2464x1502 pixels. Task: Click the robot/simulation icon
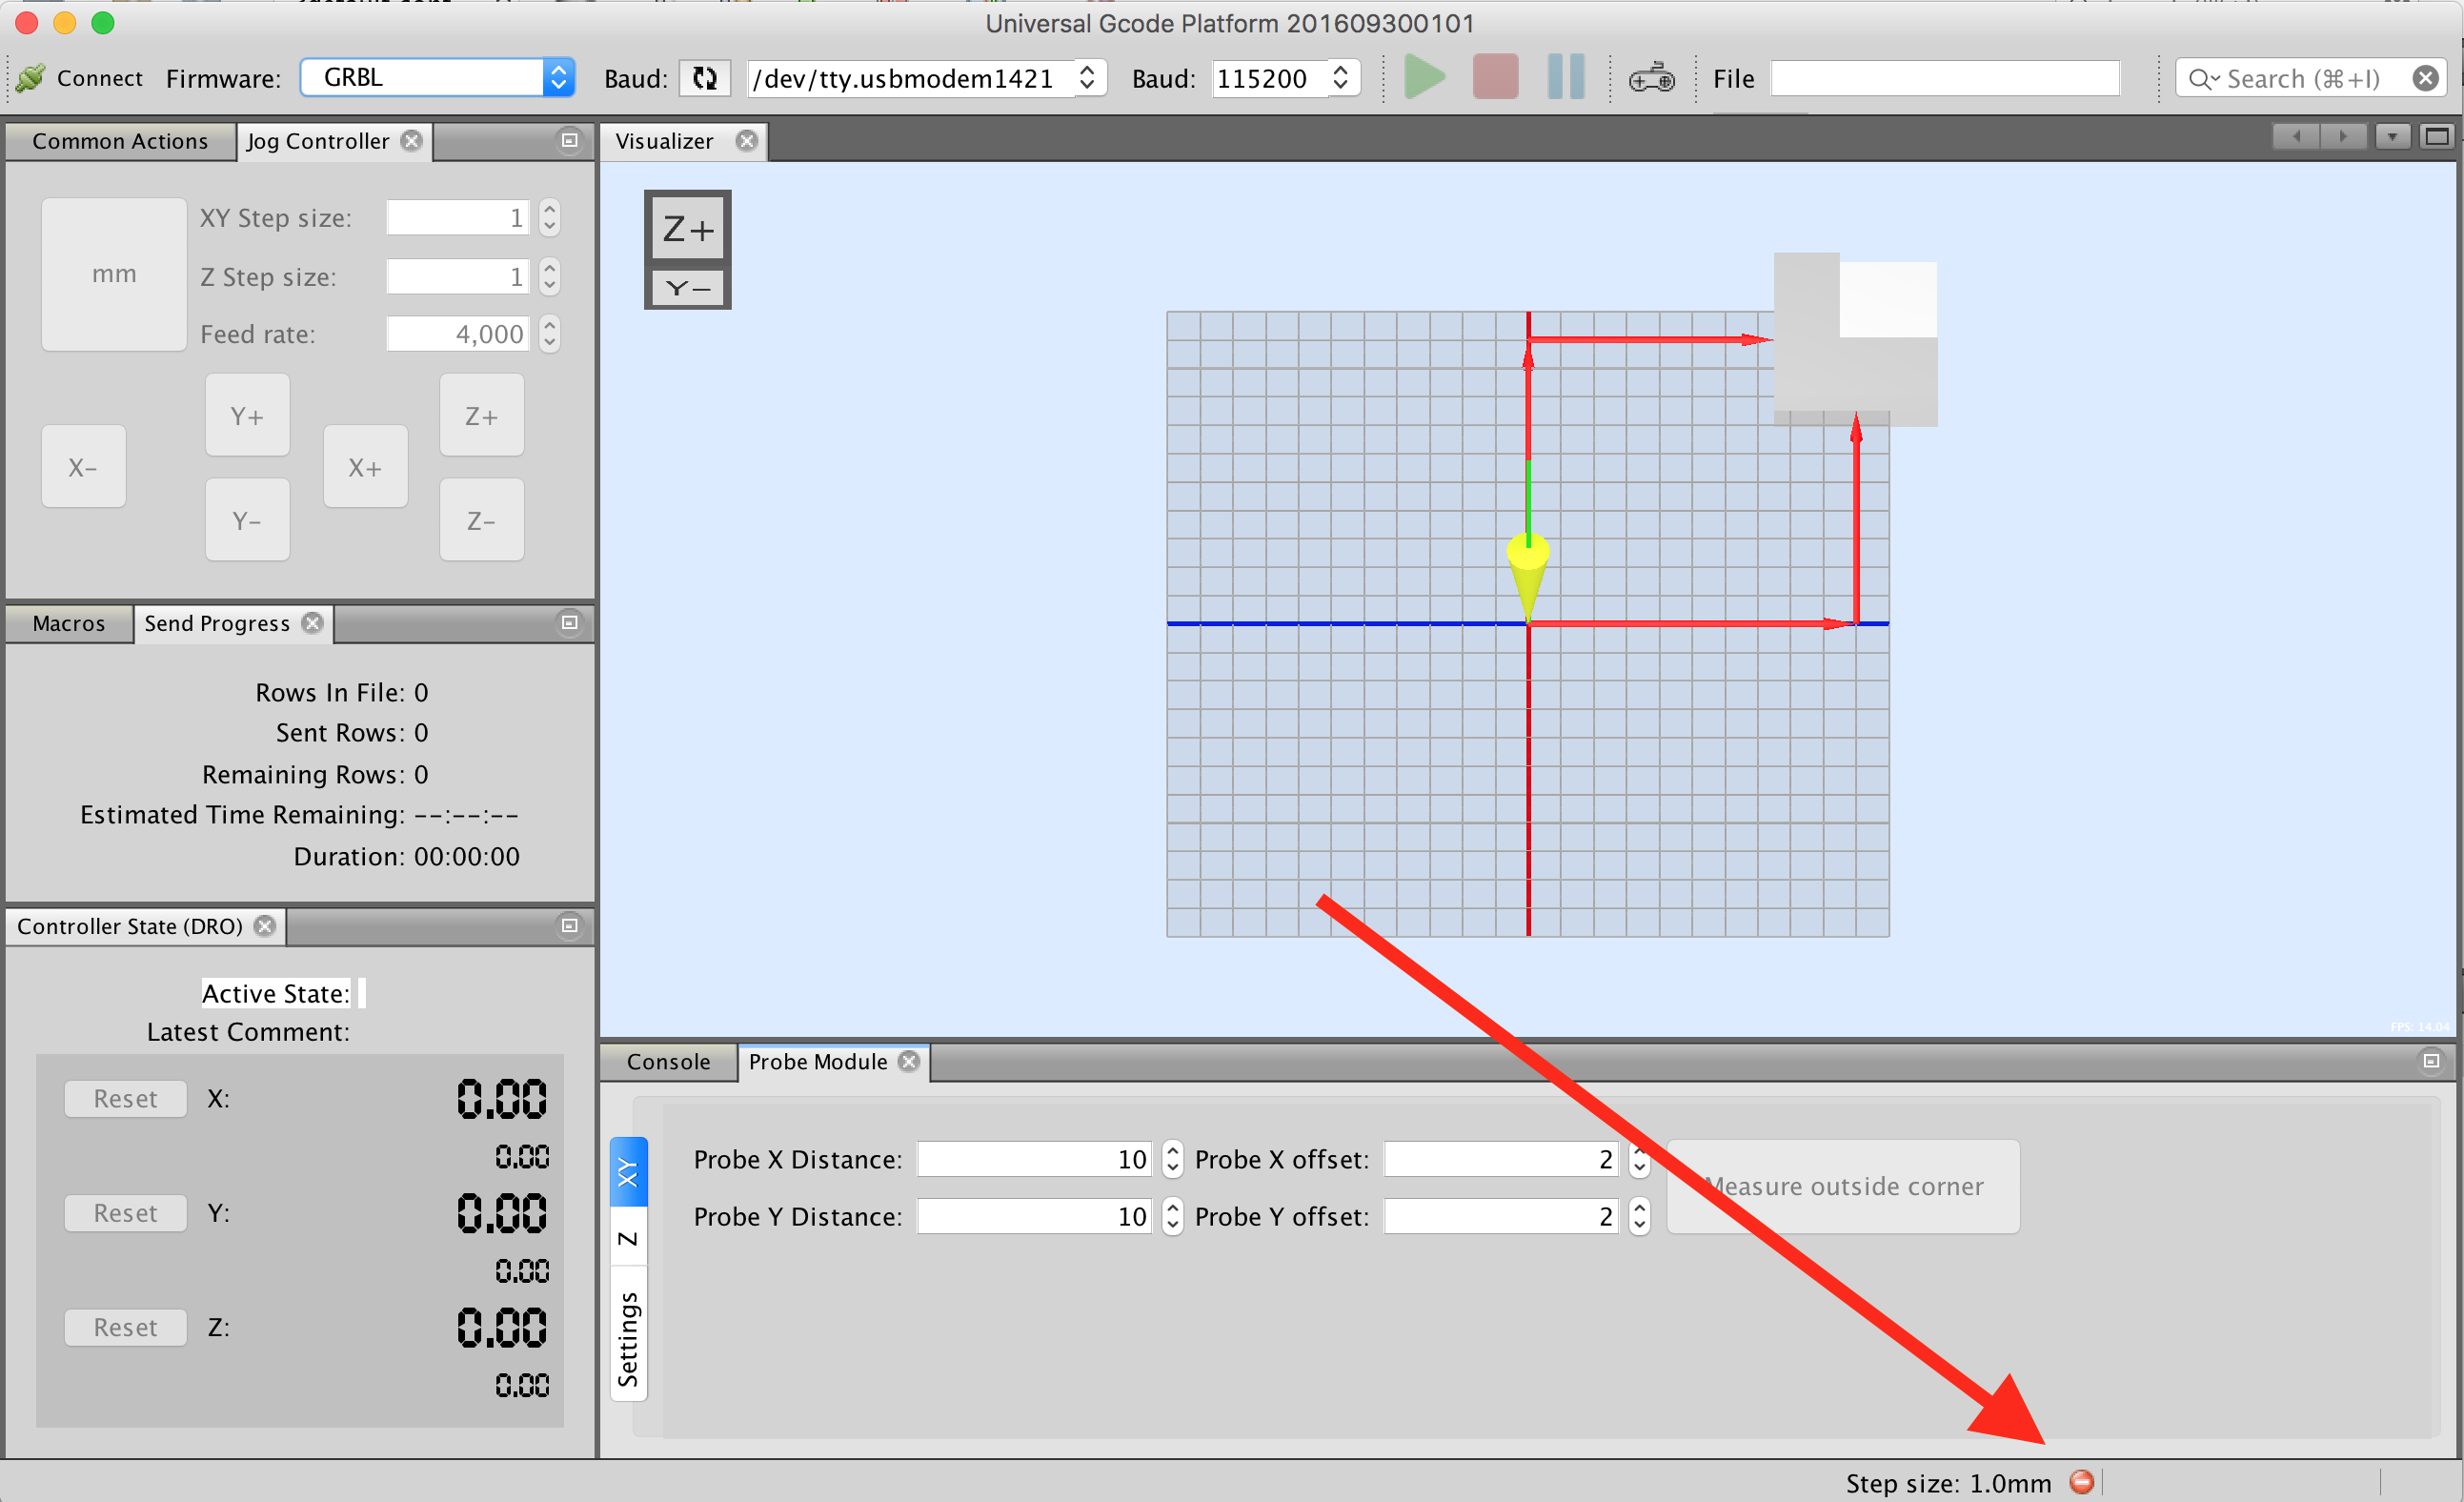(x=1651, y=79)
